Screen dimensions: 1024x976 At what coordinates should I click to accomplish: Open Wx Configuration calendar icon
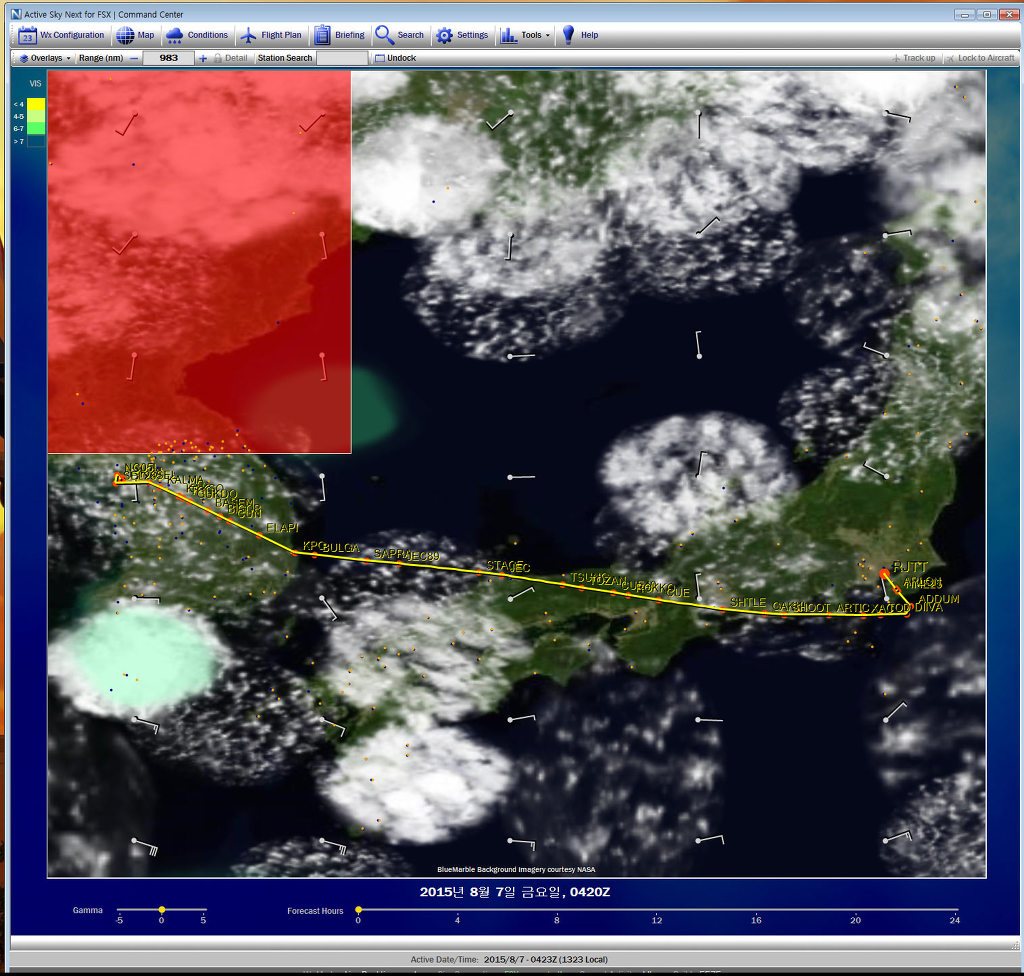pos(28,35)
